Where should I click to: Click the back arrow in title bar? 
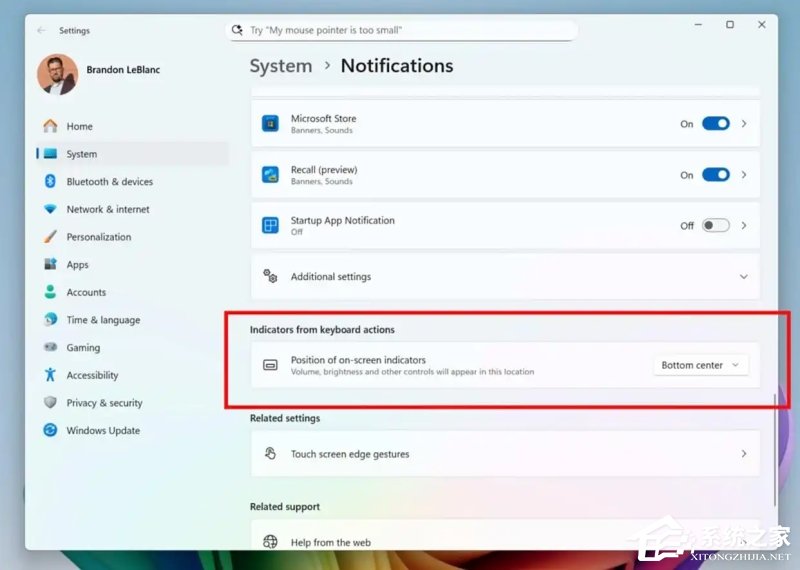(41, 31)
